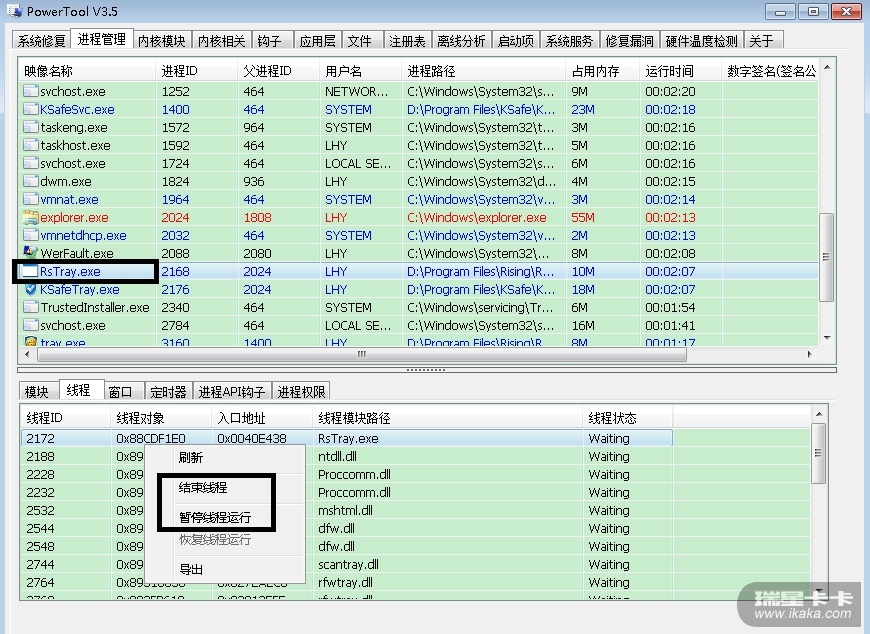Image resolution: width=870 pixels, height=634 pixels.
Task: Click the KSafeSvc.exe process icon
Action: coord(31,109)
